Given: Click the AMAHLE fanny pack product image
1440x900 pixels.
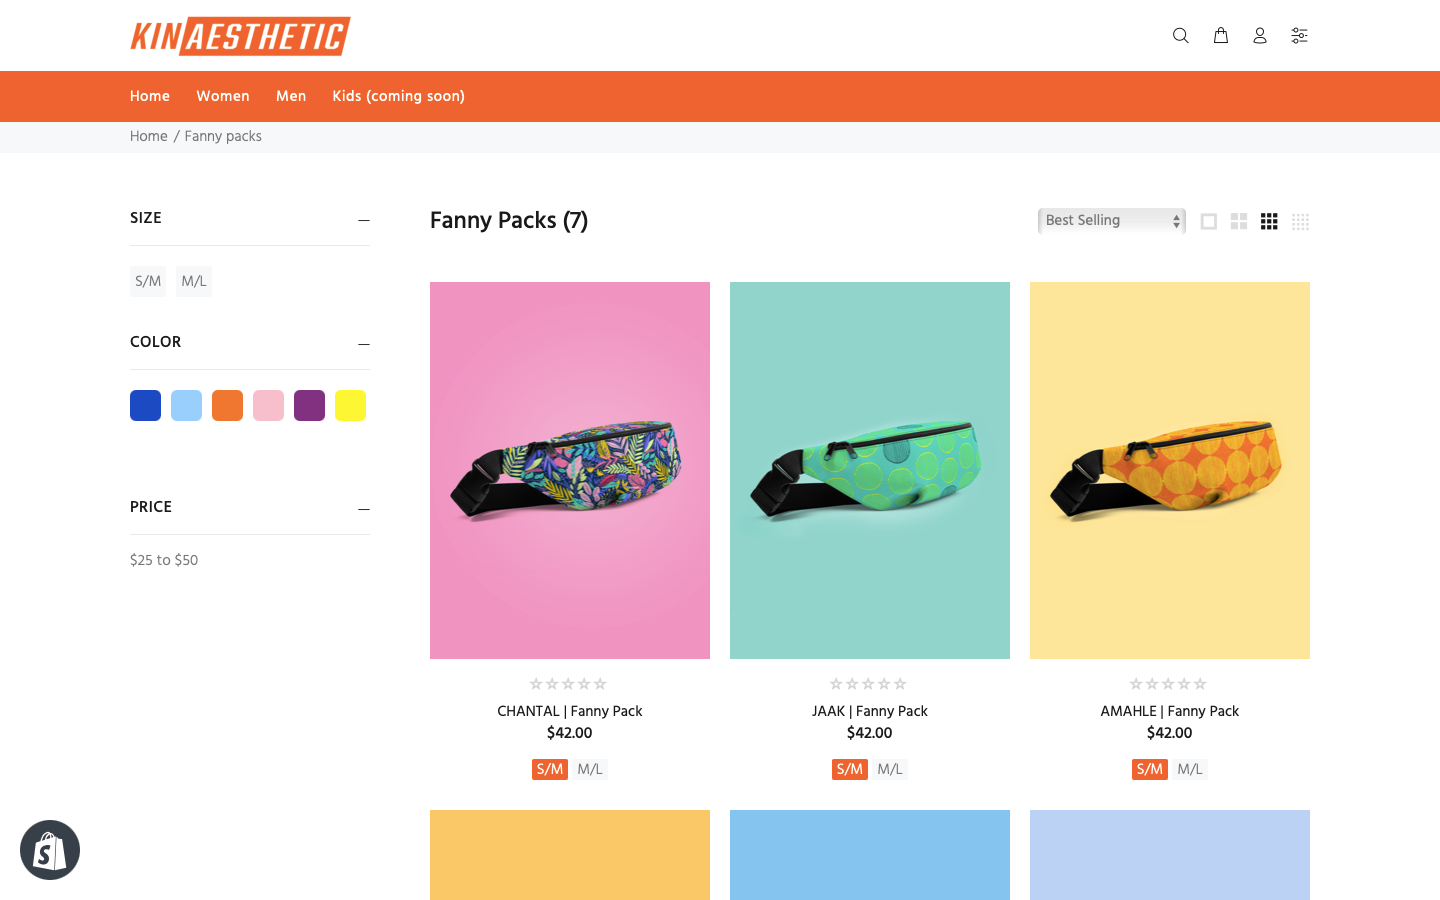Looking at the screenshot, I should (x=1169, y=470).
